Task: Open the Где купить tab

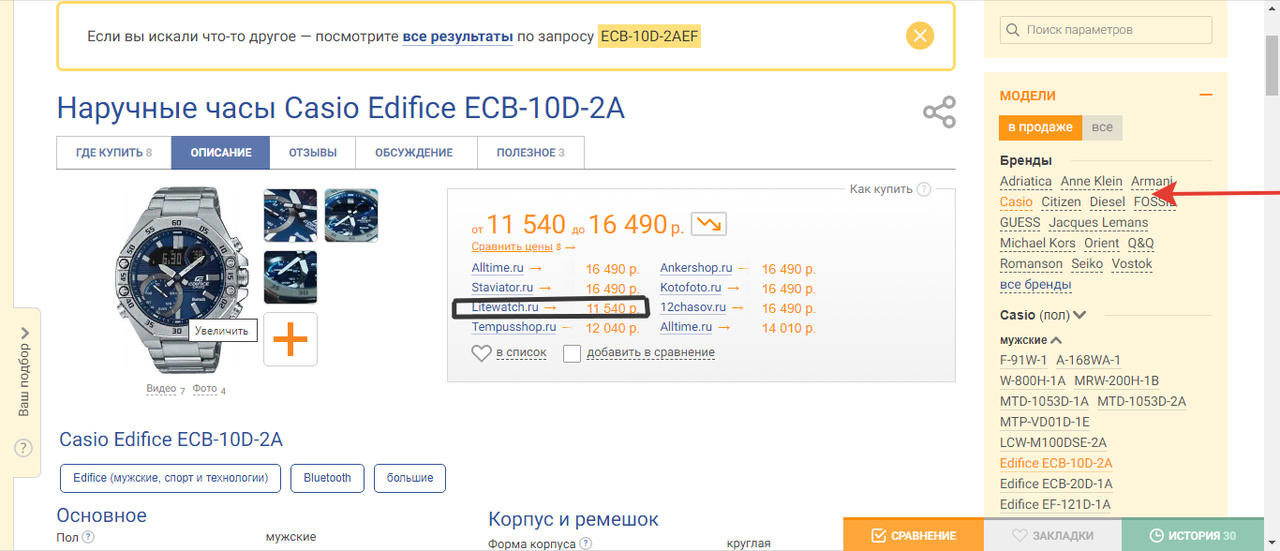Action: click(x=113, y=153)
